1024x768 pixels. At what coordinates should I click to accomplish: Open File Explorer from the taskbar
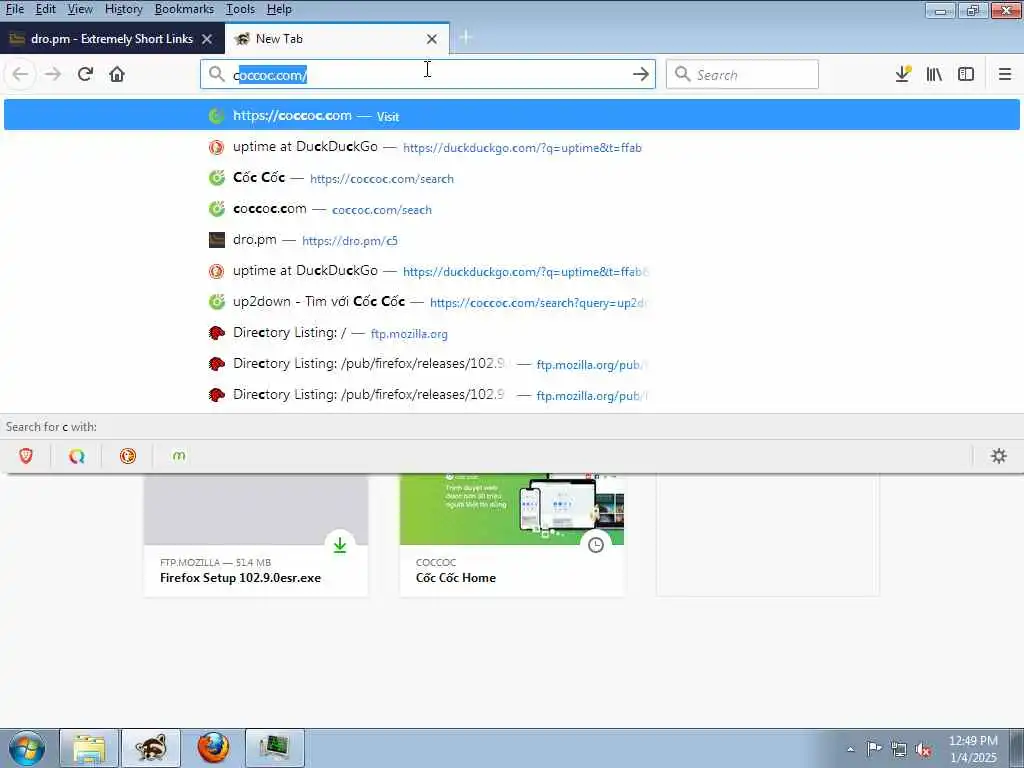coord(89,748)
